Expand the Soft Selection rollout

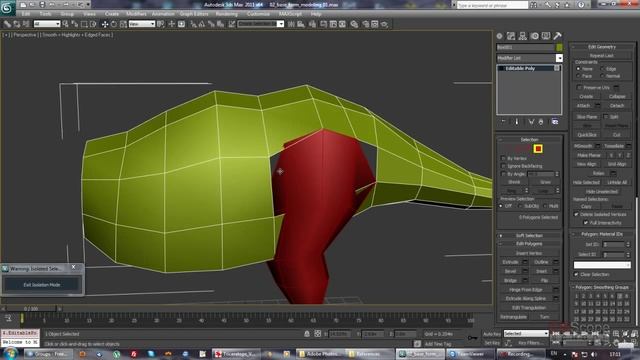529,236
